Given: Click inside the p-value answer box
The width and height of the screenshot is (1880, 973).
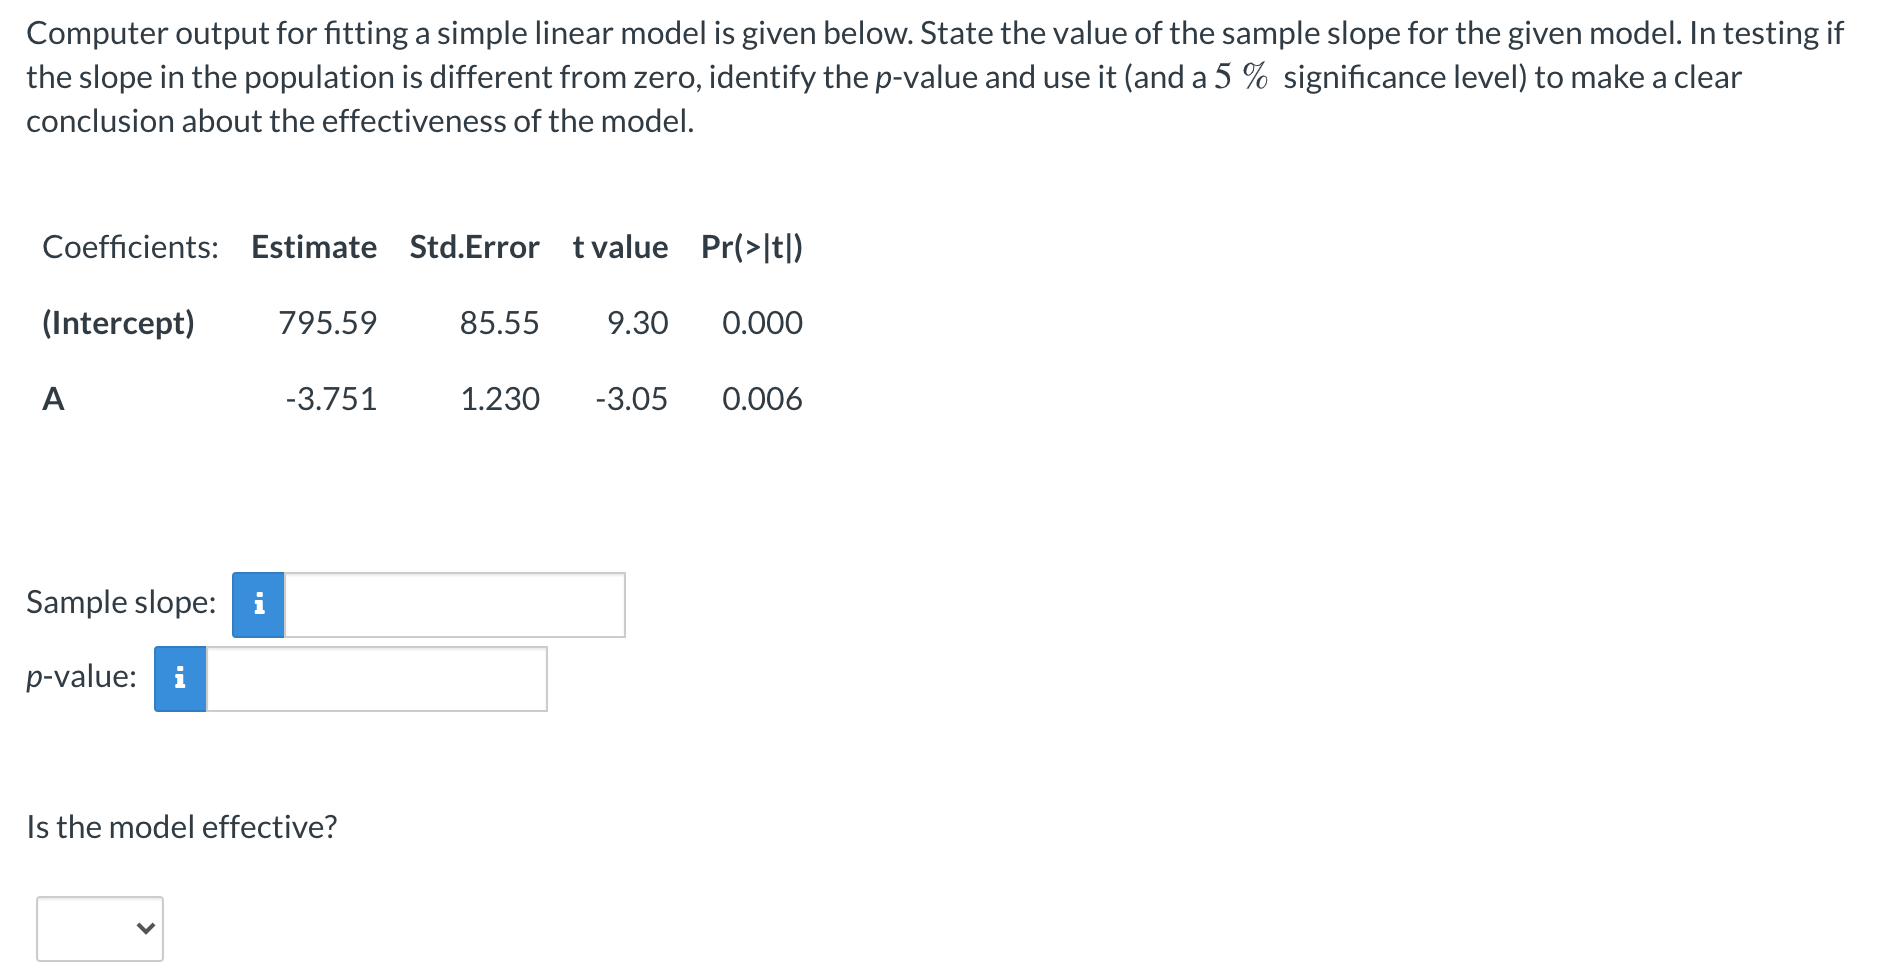Looking at the screenshot, I should (377, 678).
